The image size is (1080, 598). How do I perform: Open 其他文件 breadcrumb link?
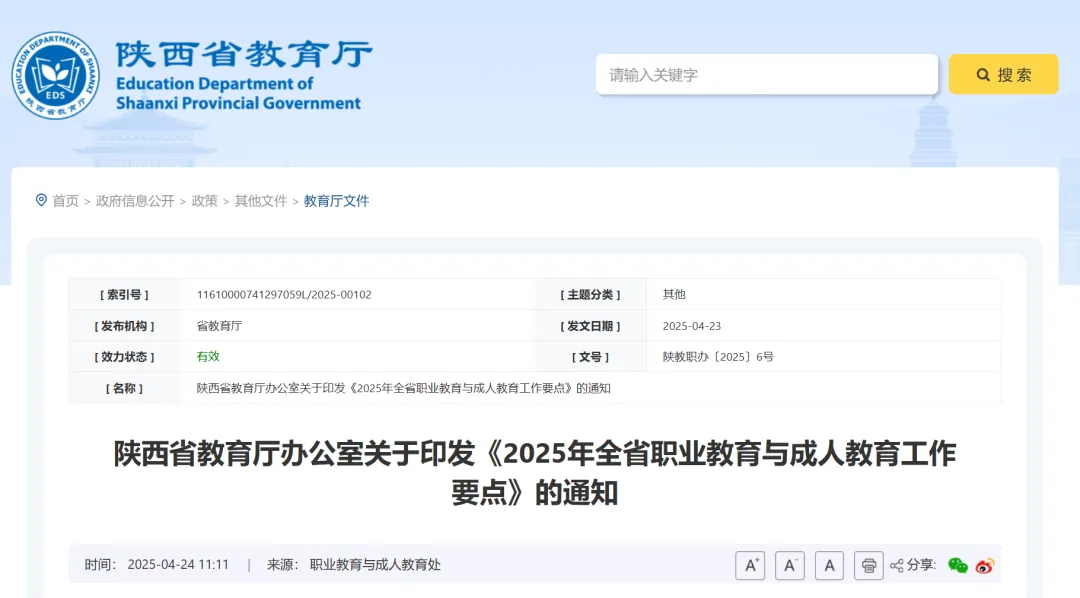point(261,201)
